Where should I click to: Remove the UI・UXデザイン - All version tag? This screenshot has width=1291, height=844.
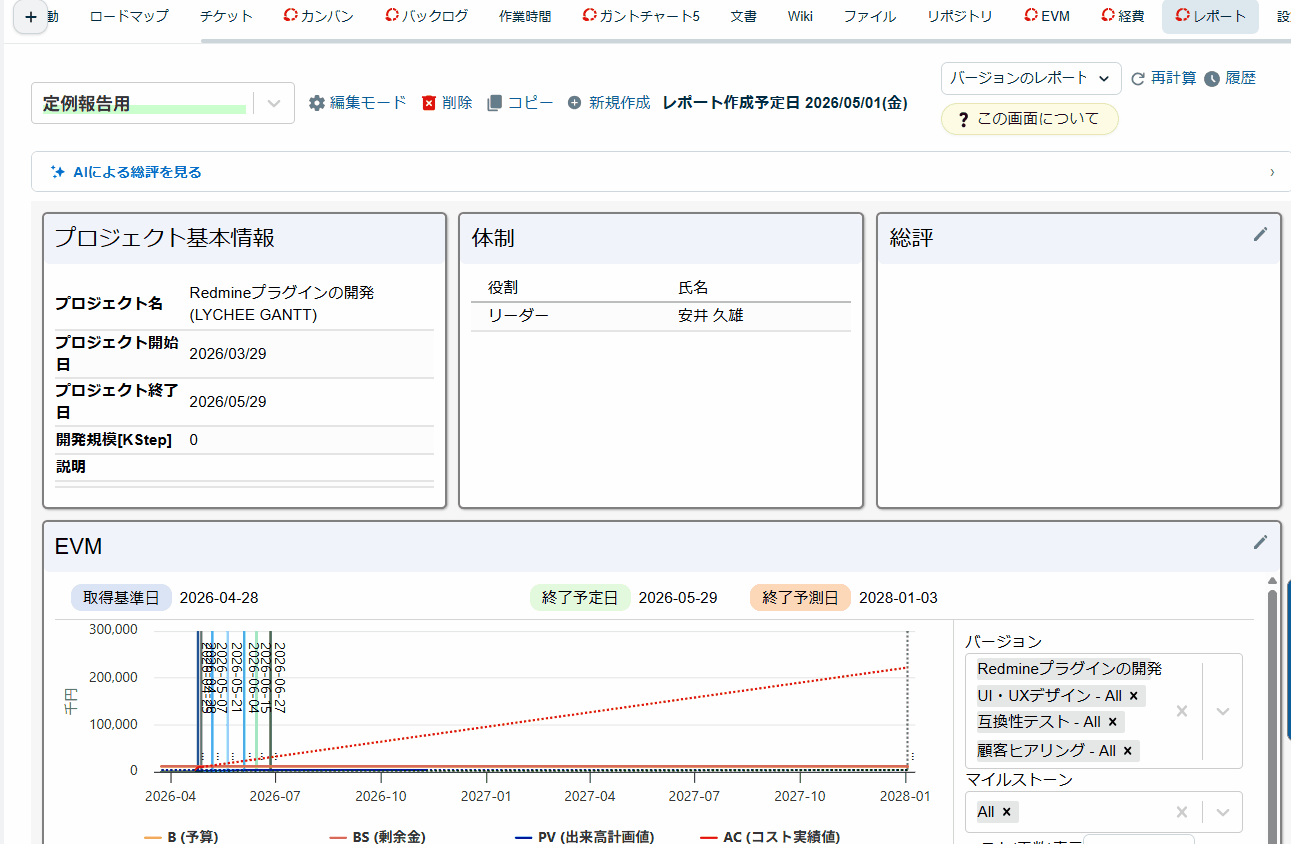tap(1133, 696)
